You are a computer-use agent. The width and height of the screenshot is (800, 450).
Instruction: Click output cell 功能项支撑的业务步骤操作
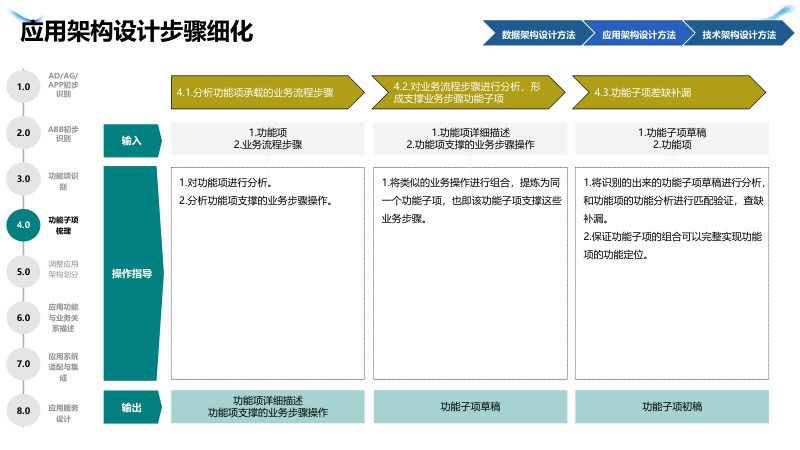(268, 407)
